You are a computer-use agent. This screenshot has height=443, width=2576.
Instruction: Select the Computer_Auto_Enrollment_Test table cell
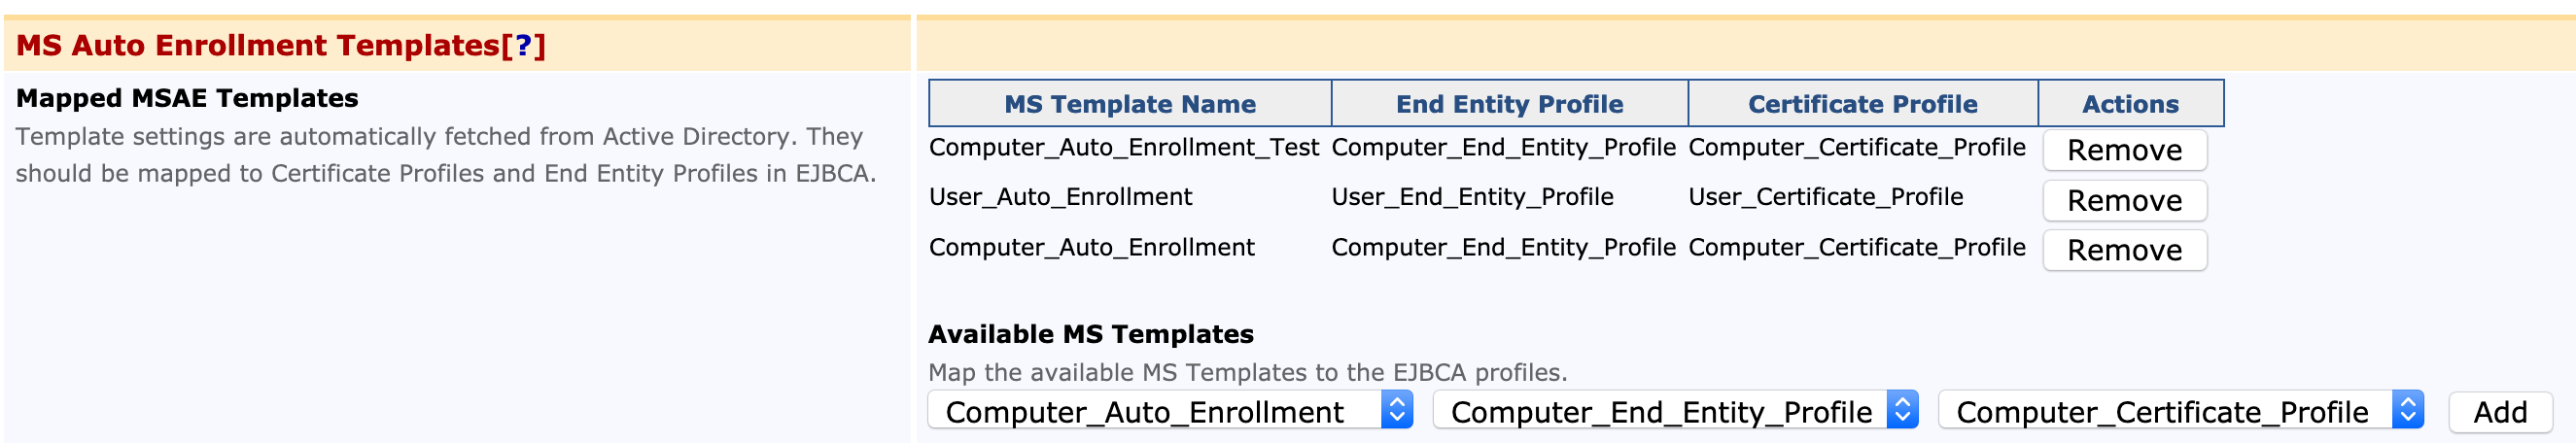coord(1123,148)
